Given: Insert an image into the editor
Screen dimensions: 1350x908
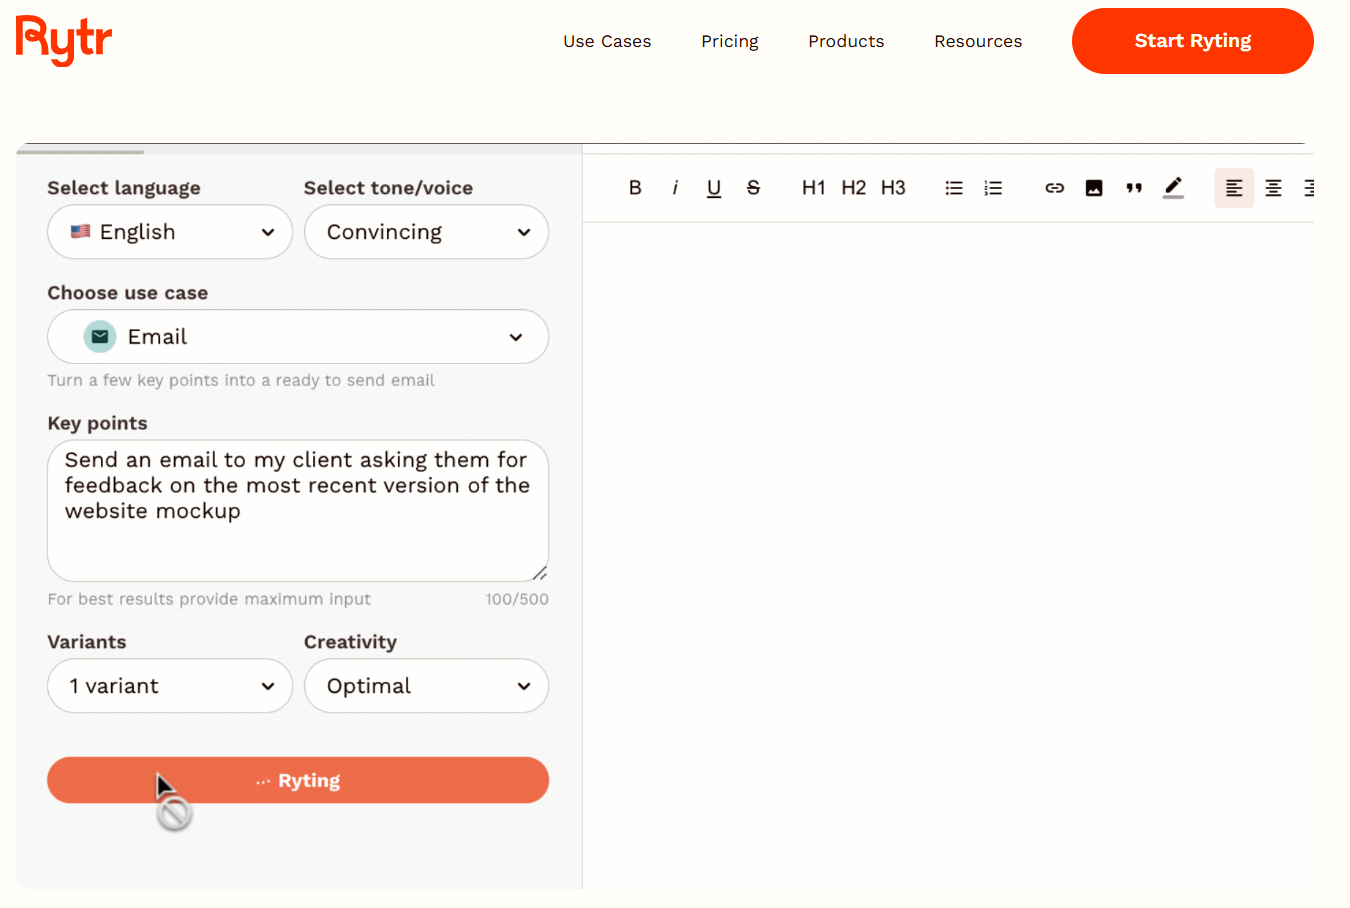Looking at the screenshot, I should (1094, 188).
